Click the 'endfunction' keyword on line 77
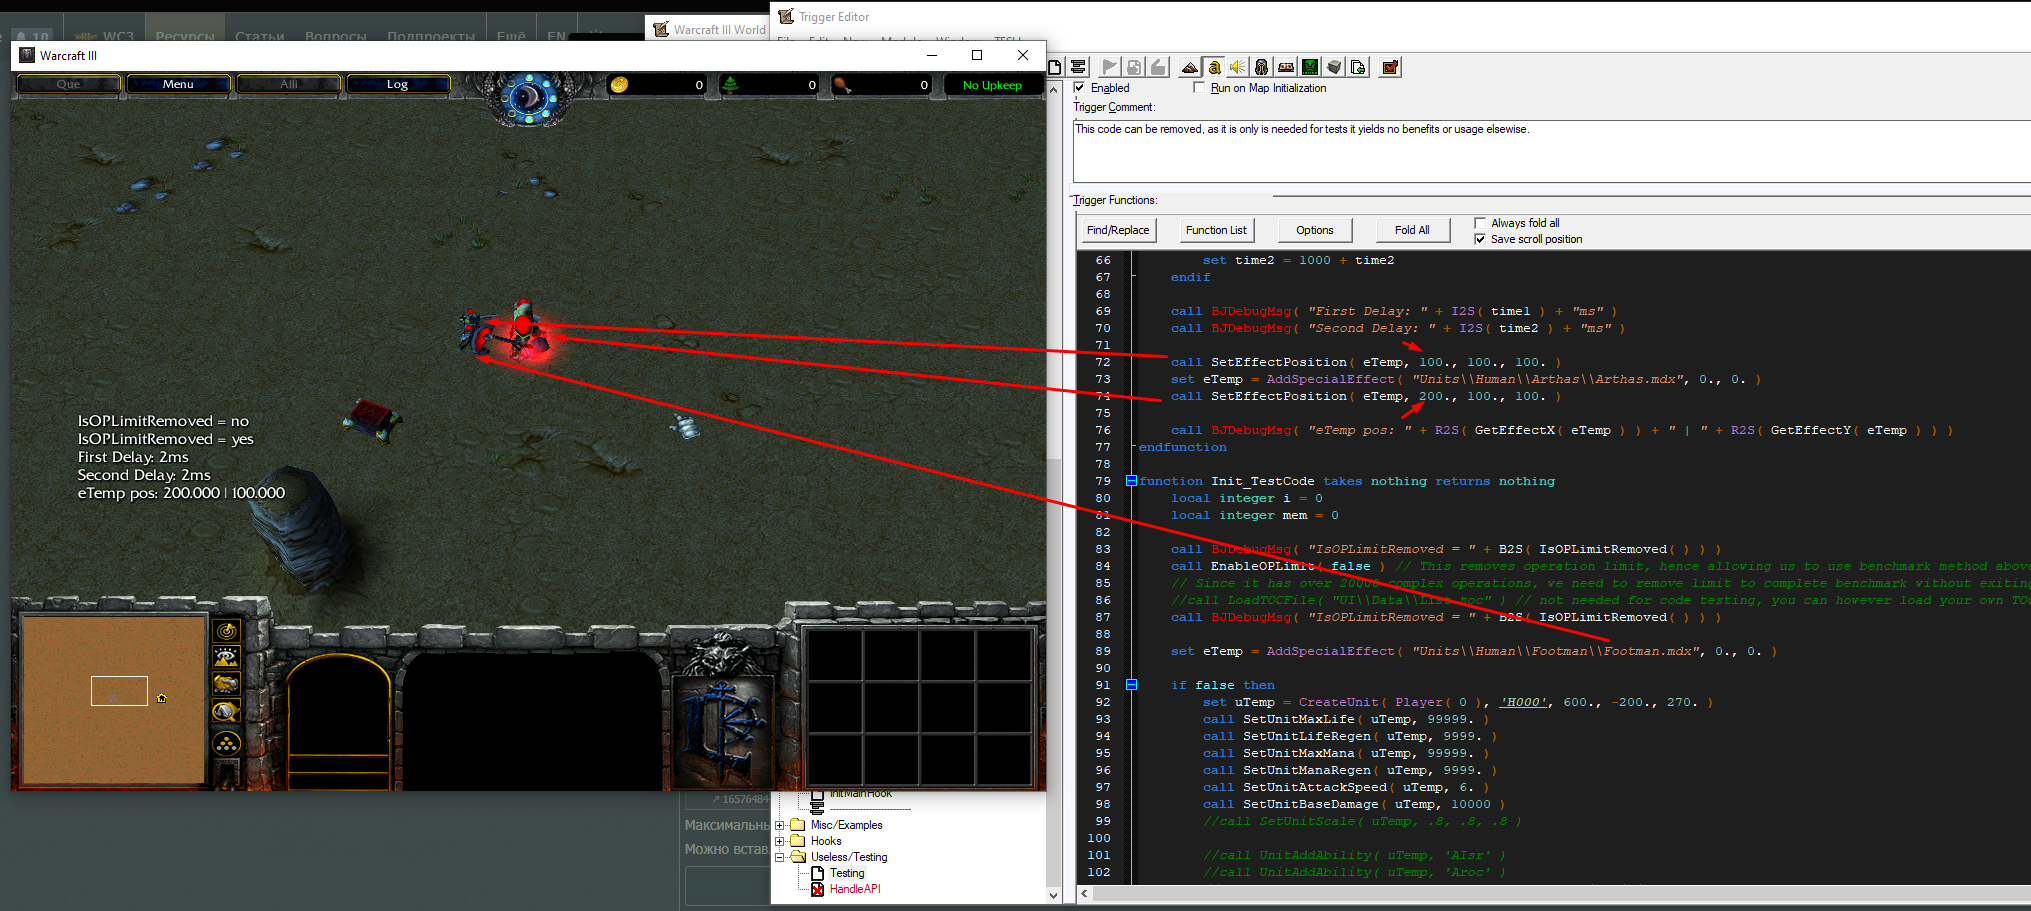The image size is (2031, 911). (x=1182, y=447)
